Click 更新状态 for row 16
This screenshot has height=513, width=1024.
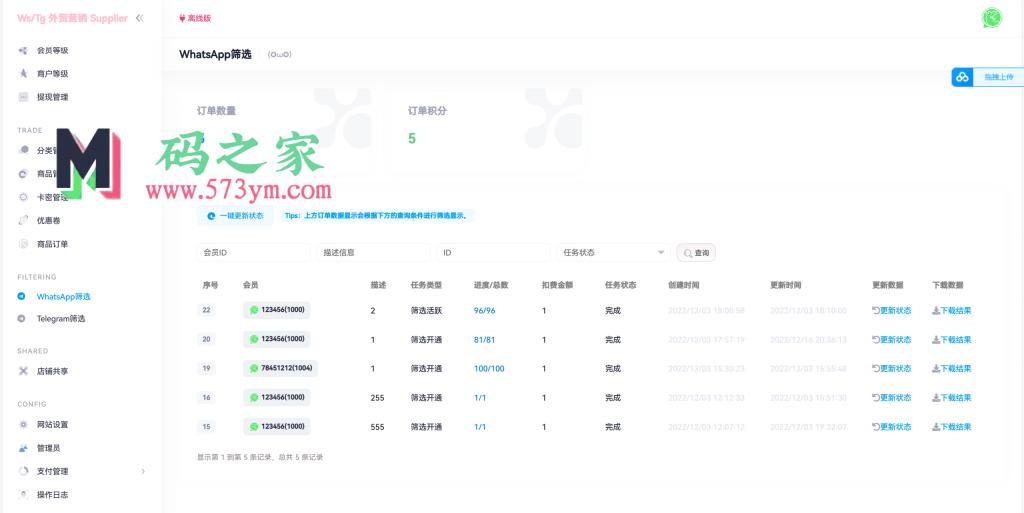tap(891, 397)
